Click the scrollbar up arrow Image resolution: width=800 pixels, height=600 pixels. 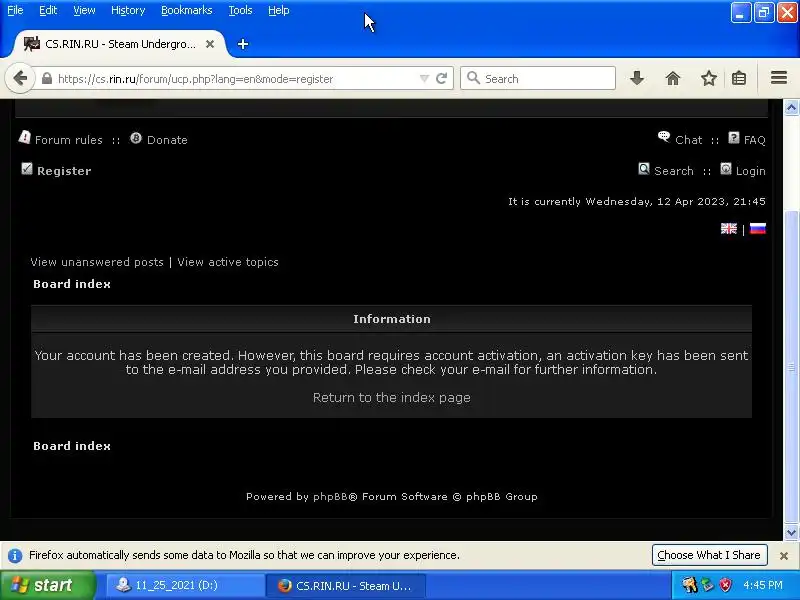pyautogui.click(x=791, y=108)
